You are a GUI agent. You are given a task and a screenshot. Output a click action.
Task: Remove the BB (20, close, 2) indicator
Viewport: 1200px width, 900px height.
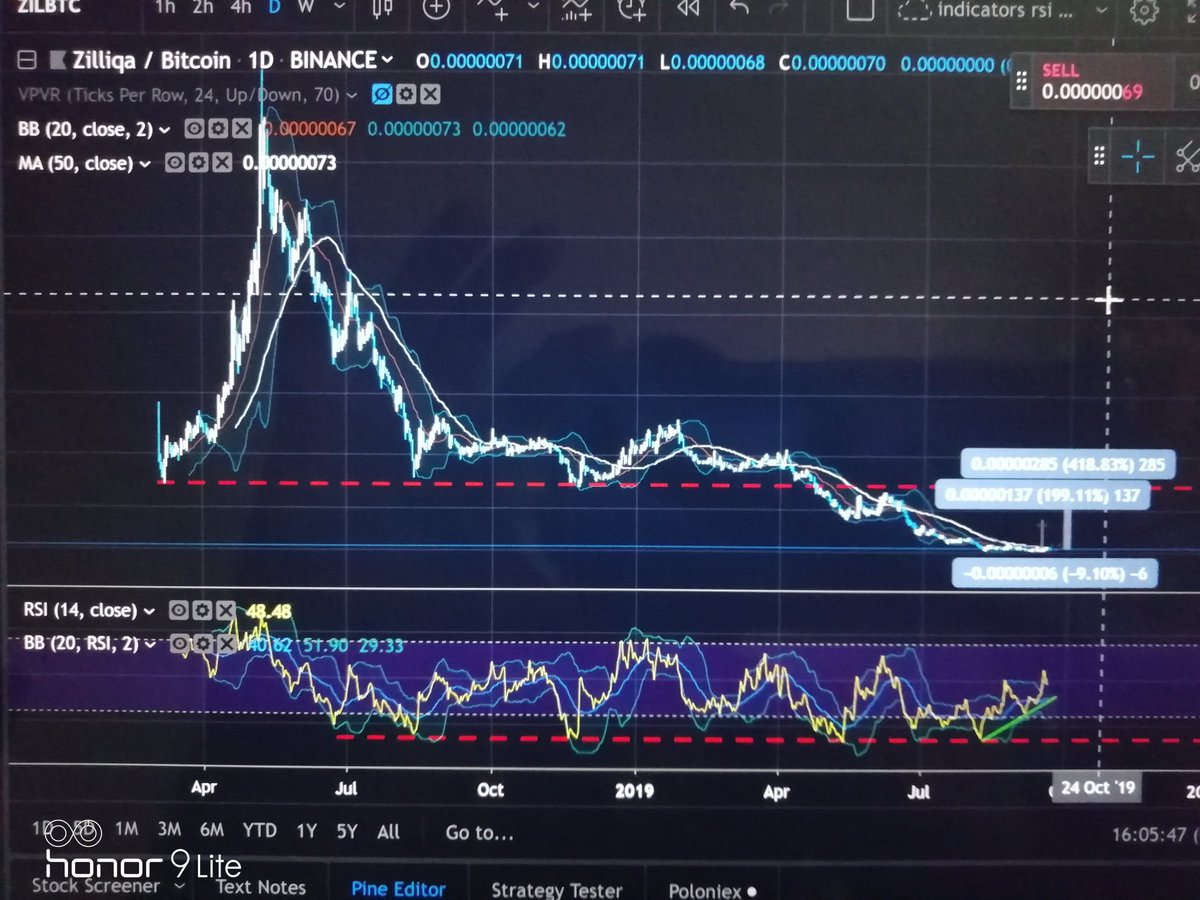[x=242, y=129]
